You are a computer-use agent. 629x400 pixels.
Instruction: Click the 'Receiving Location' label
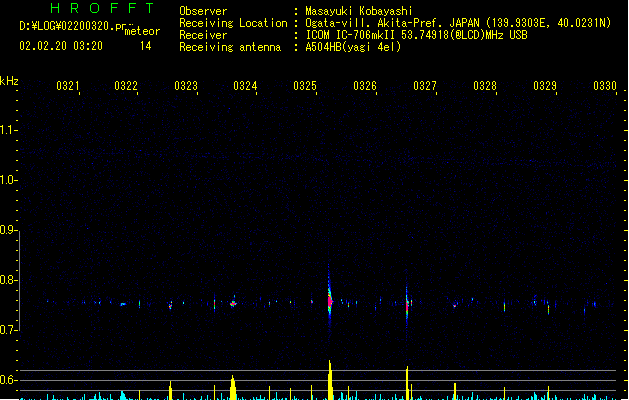click(x=233, y=23)
